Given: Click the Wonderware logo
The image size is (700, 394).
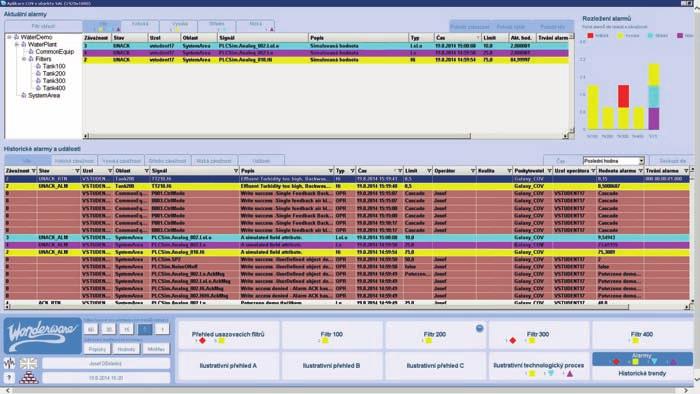Looking at the screenshot, I should [43, 336].
